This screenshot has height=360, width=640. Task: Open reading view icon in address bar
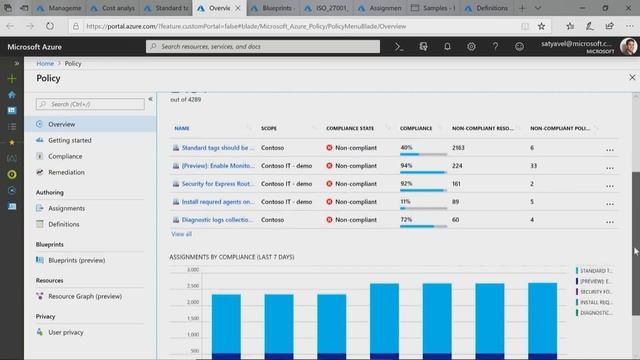pos(525,26)
